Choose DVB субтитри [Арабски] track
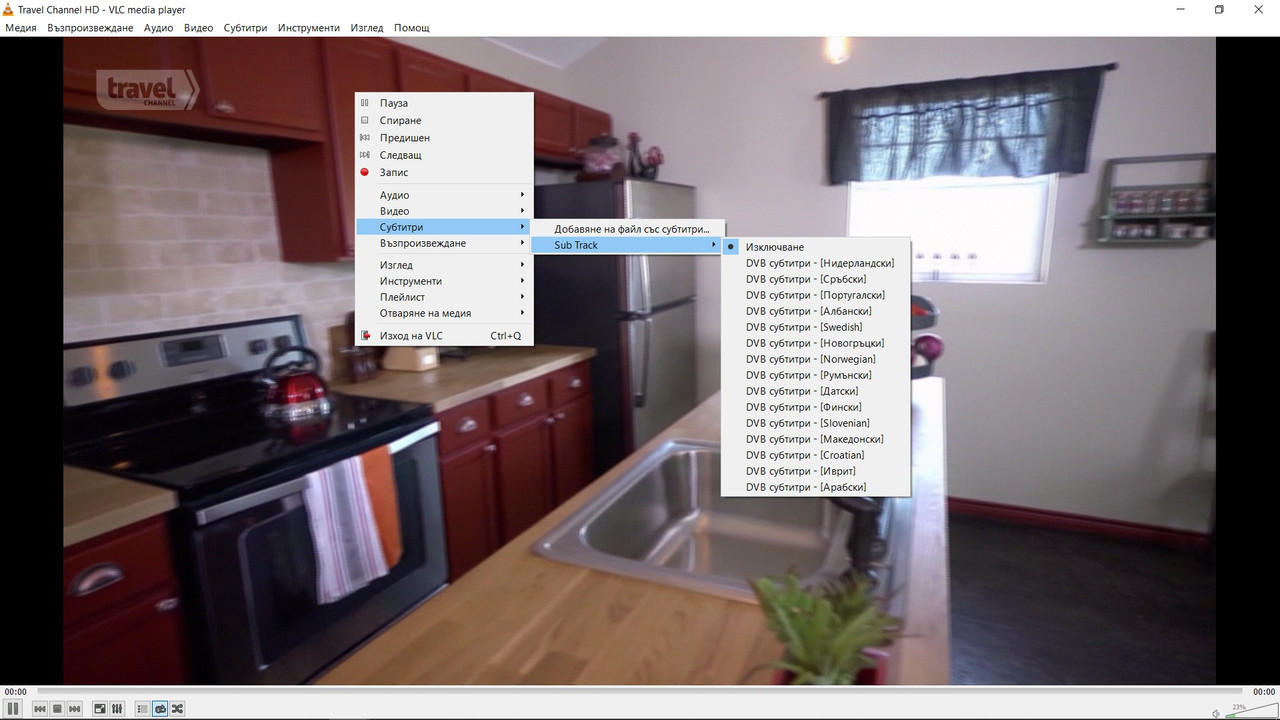1280x720 pixels. pos(816,487)
